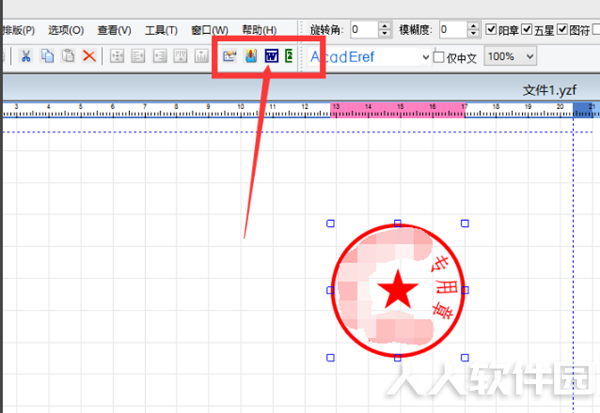Click the third gray alignment icon after the red X
This screenshot has width=600, height=413.
point(160,56)
